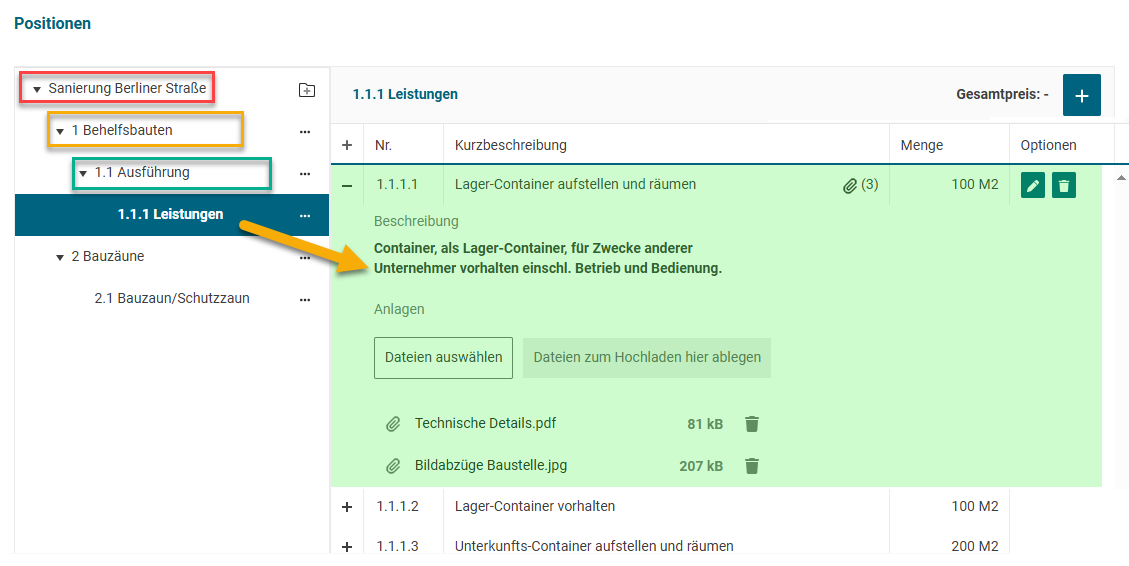Screen dimensions: 1129x566
Task: Click the paperclip attachment count icon in row 1.1.1.1
Action: 850,185
